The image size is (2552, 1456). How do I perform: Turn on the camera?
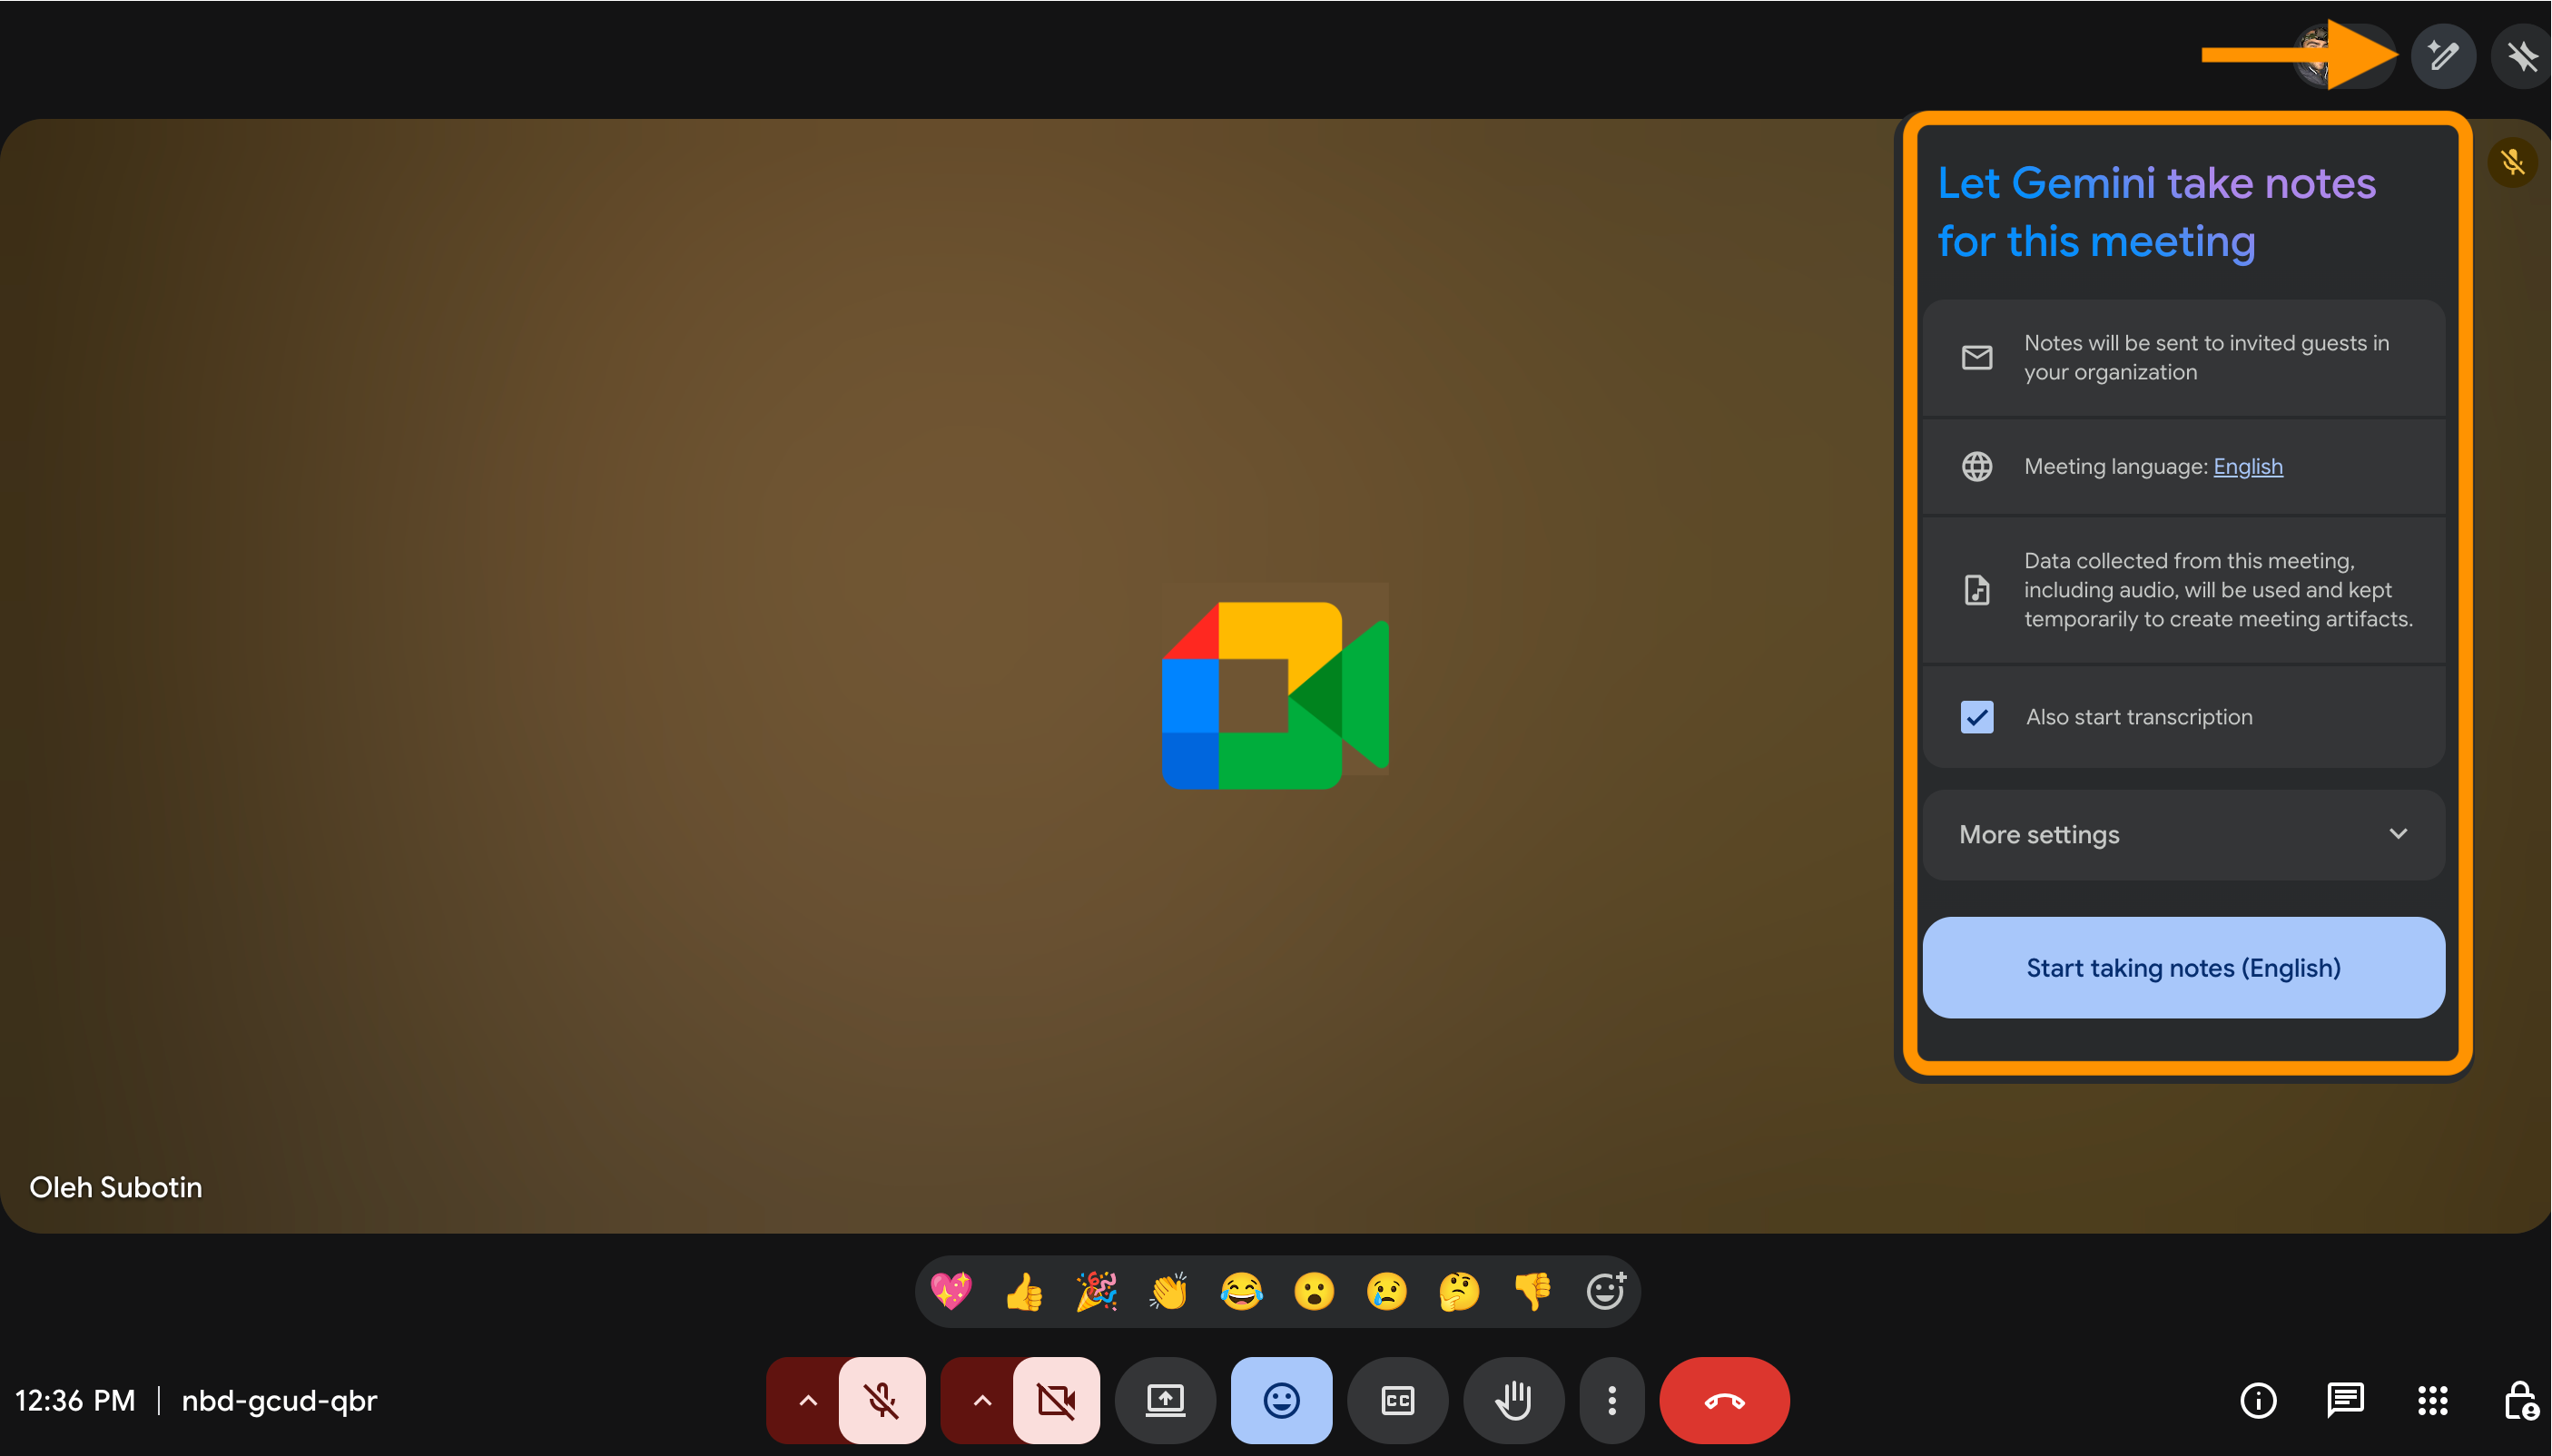coord(1056,1400)
